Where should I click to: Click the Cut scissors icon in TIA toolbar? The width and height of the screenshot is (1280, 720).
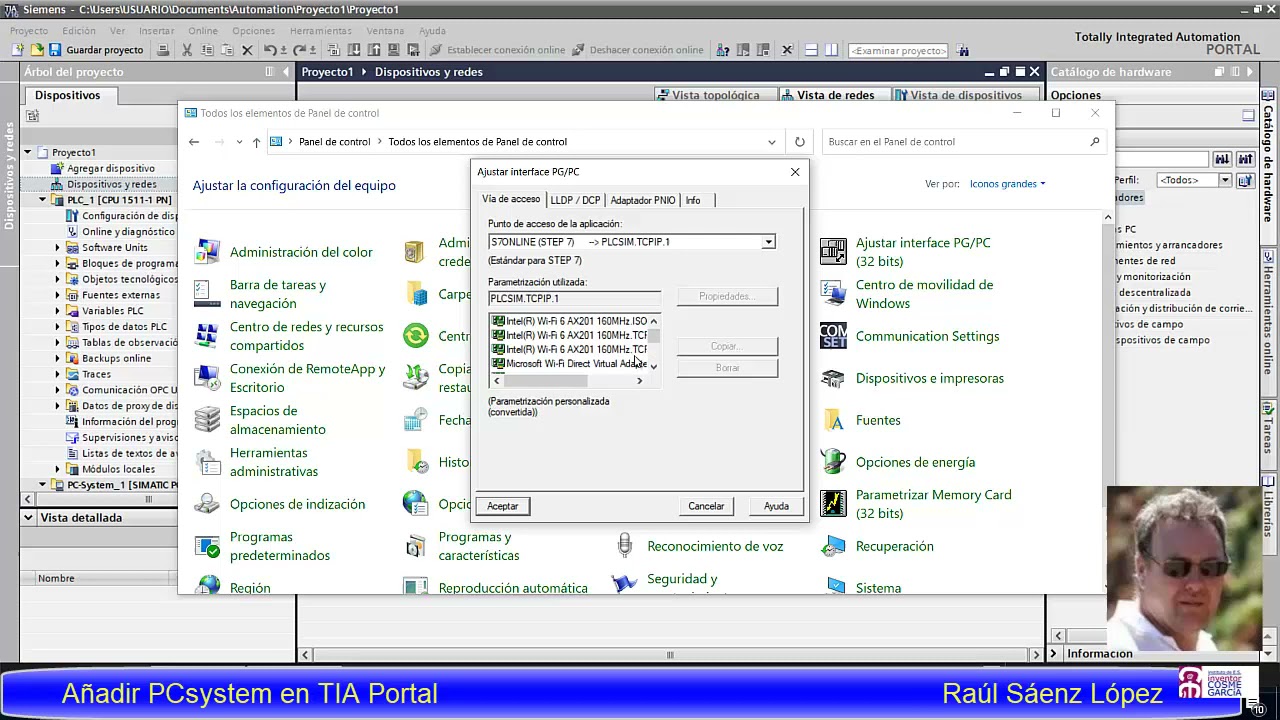(x=187, y=50)
